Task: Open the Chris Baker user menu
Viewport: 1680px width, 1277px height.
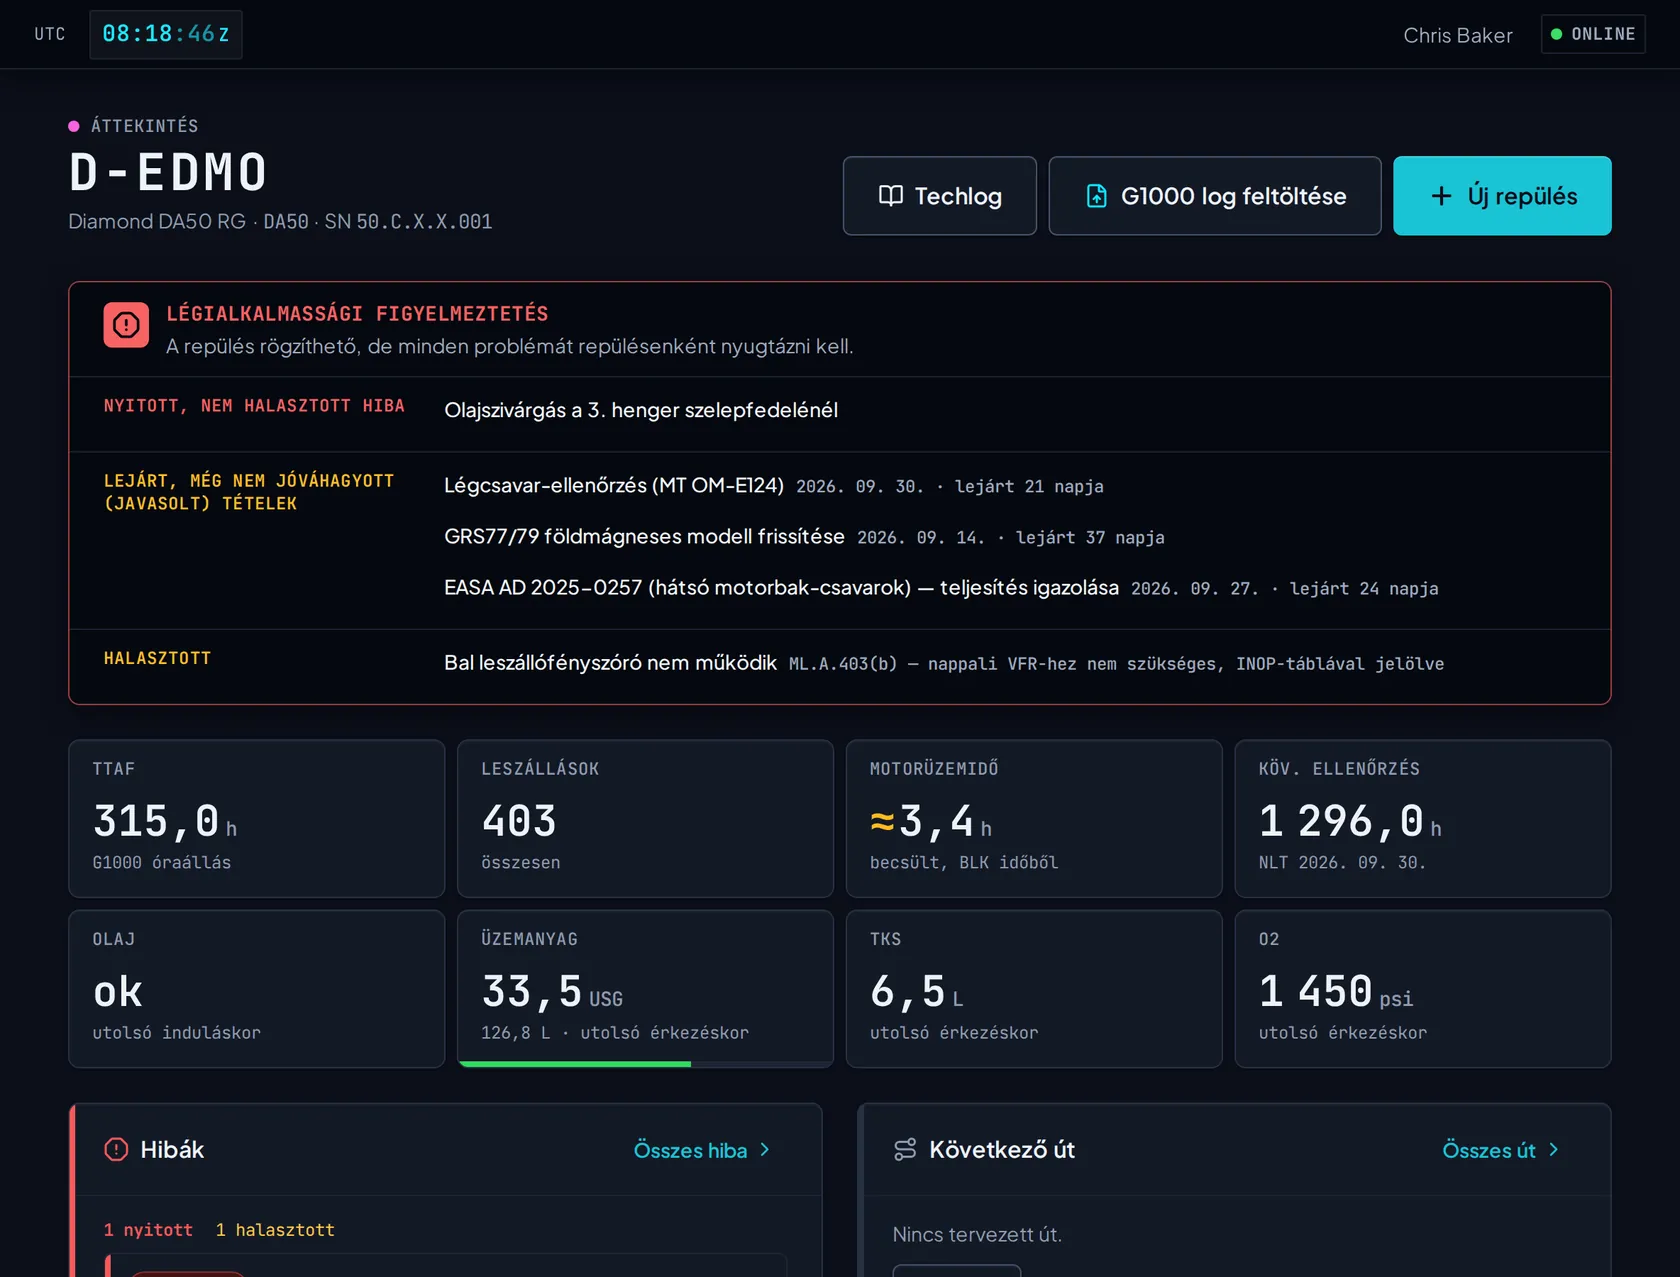Action: click(1457, 35)
